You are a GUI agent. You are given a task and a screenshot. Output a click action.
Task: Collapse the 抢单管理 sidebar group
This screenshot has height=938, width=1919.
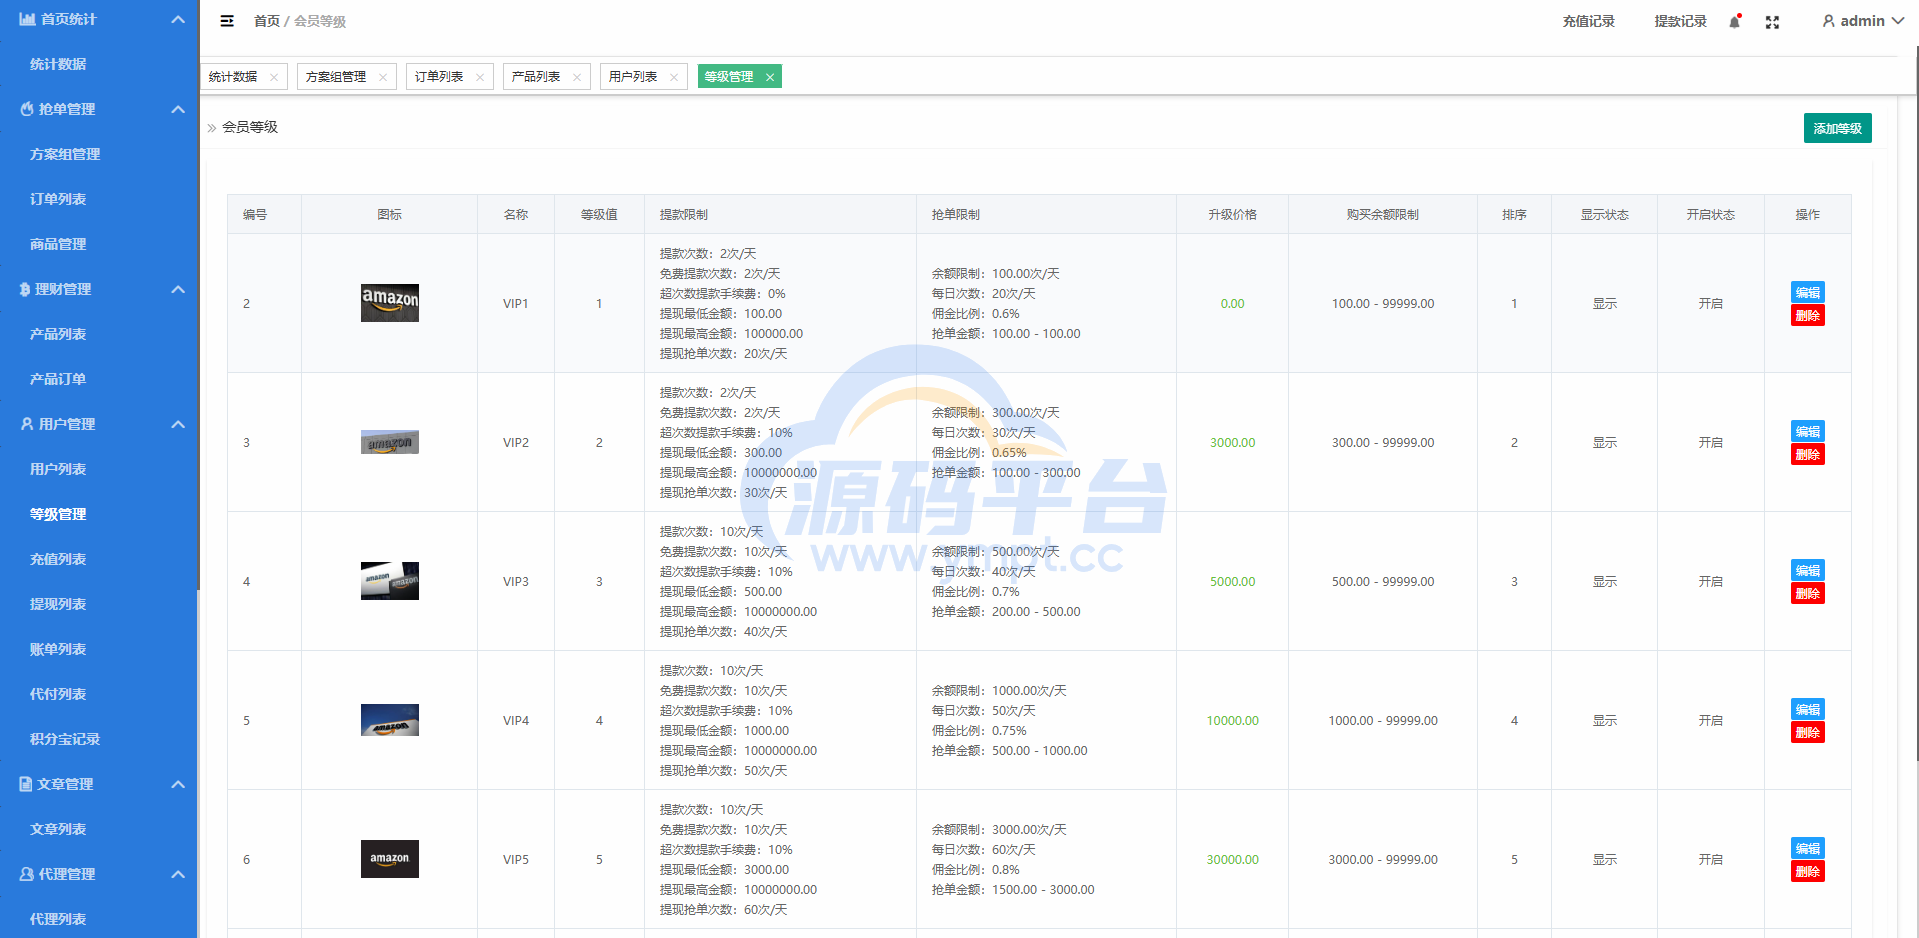pos(178,109)
